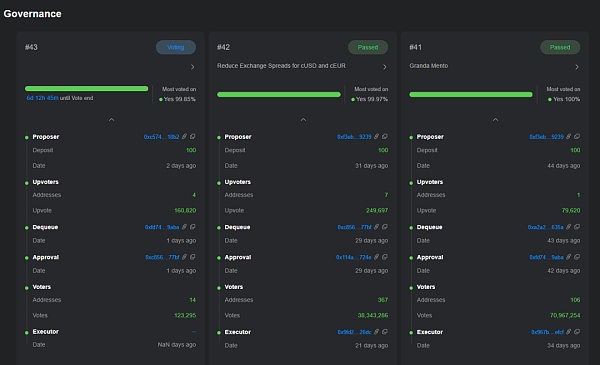Copy dequeue address in proposal #42
Viewport: 600px width, 365px height.
point(385,226)
